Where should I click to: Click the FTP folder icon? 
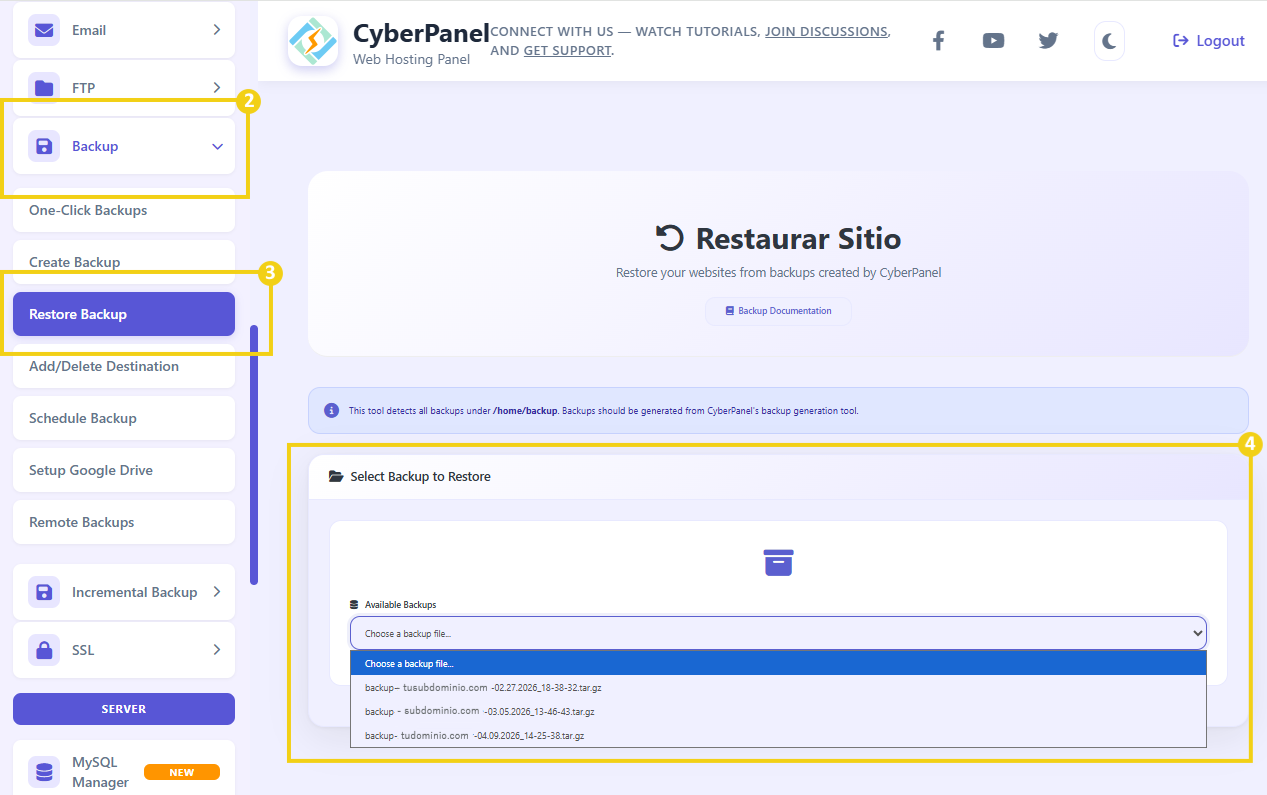[x=44, y=88]
